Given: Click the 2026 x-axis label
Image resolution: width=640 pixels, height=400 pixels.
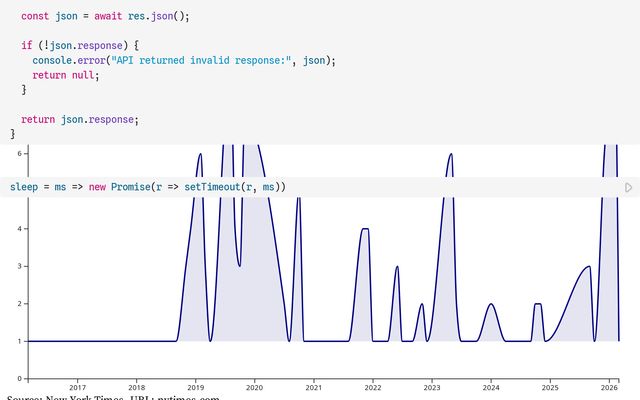Looking at the screenshot, I should coord(609,387).
